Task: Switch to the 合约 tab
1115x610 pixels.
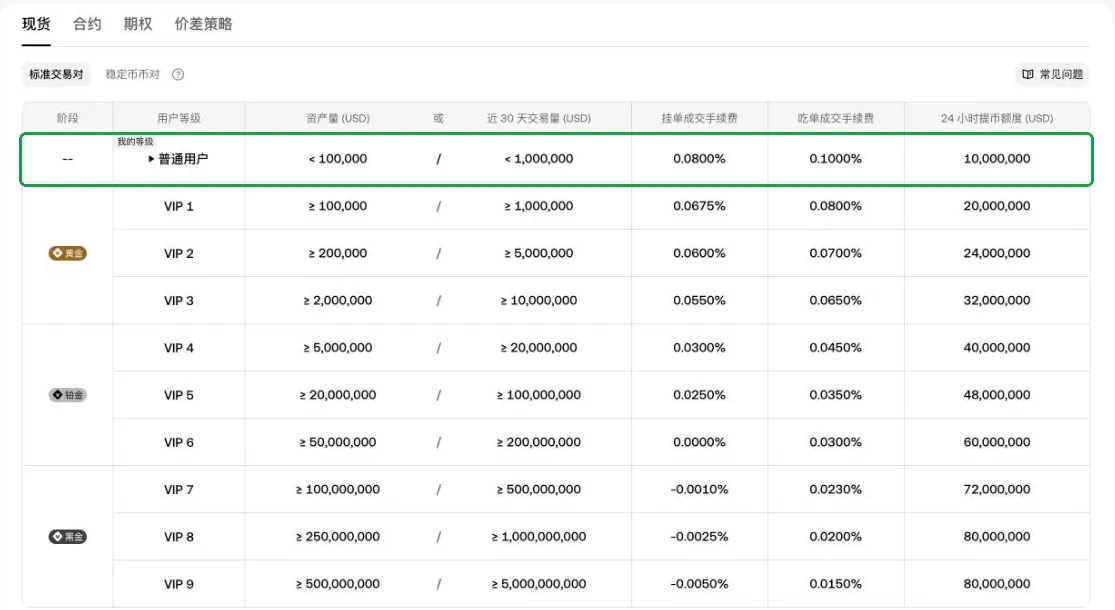Action: coord(87,24)
